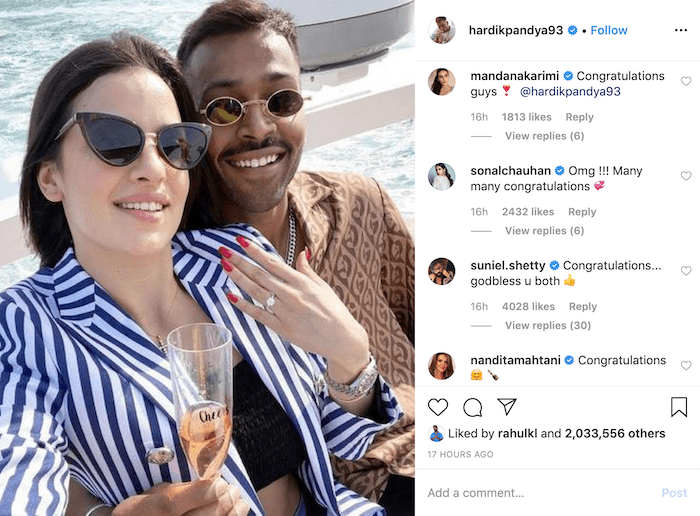Image resolution: width=700 pixels, height=516 pixels.
Task: Open comments with the speech bubble icon
Action: [x=472, y=407]
